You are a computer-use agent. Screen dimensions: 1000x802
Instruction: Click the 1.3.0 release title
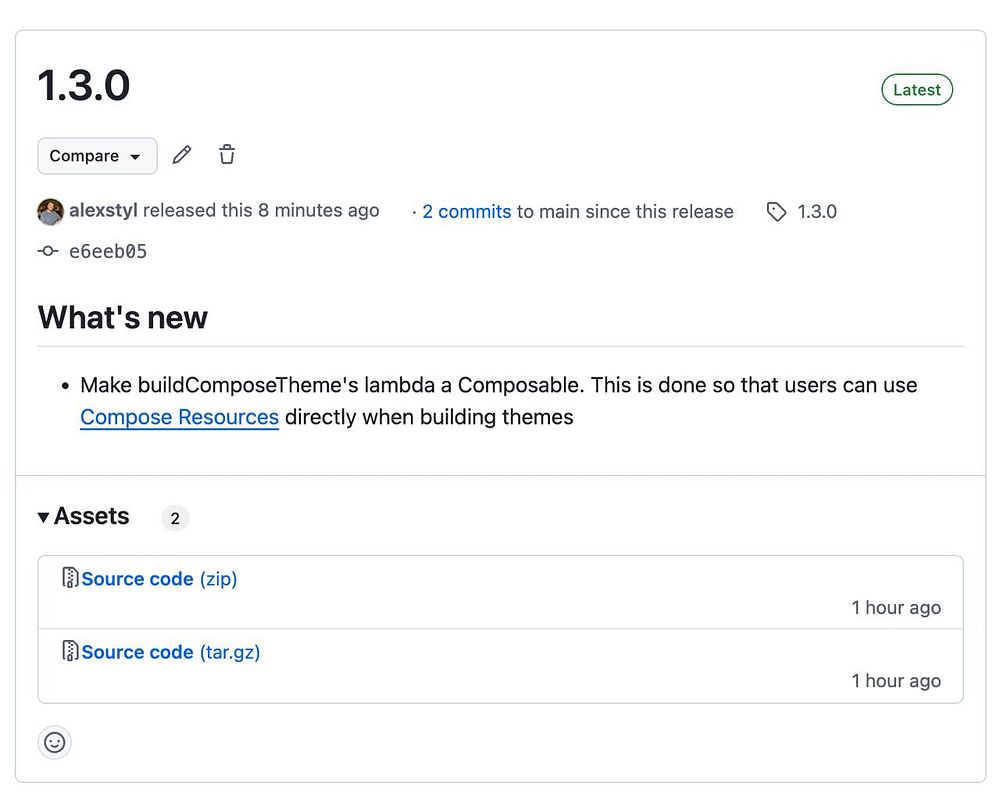(84, 86)
